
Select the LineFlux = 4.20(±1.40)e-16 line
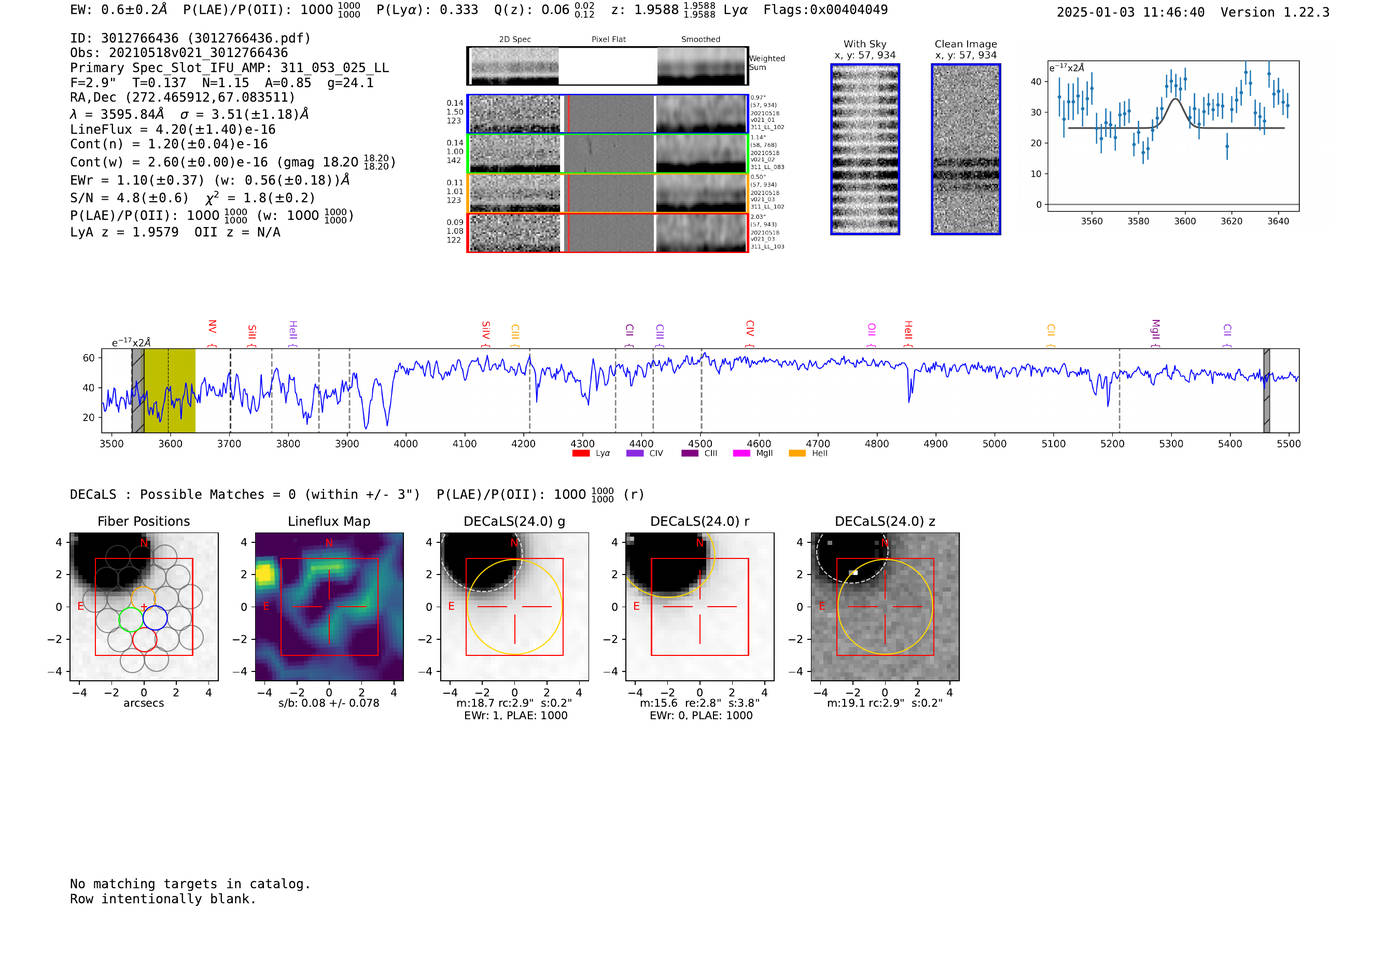coord(173,130)
